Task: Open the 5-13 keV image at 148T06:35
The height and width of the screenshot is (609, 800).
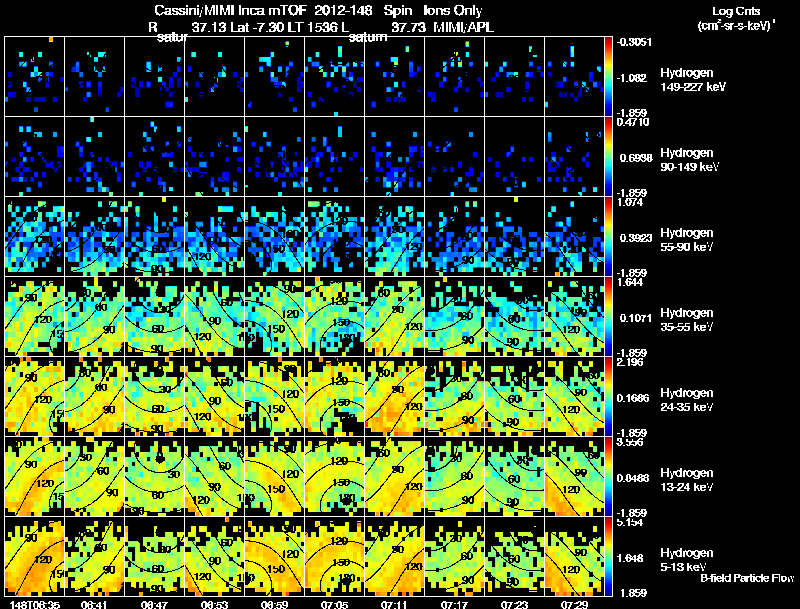Action: [x=35, y=556]
